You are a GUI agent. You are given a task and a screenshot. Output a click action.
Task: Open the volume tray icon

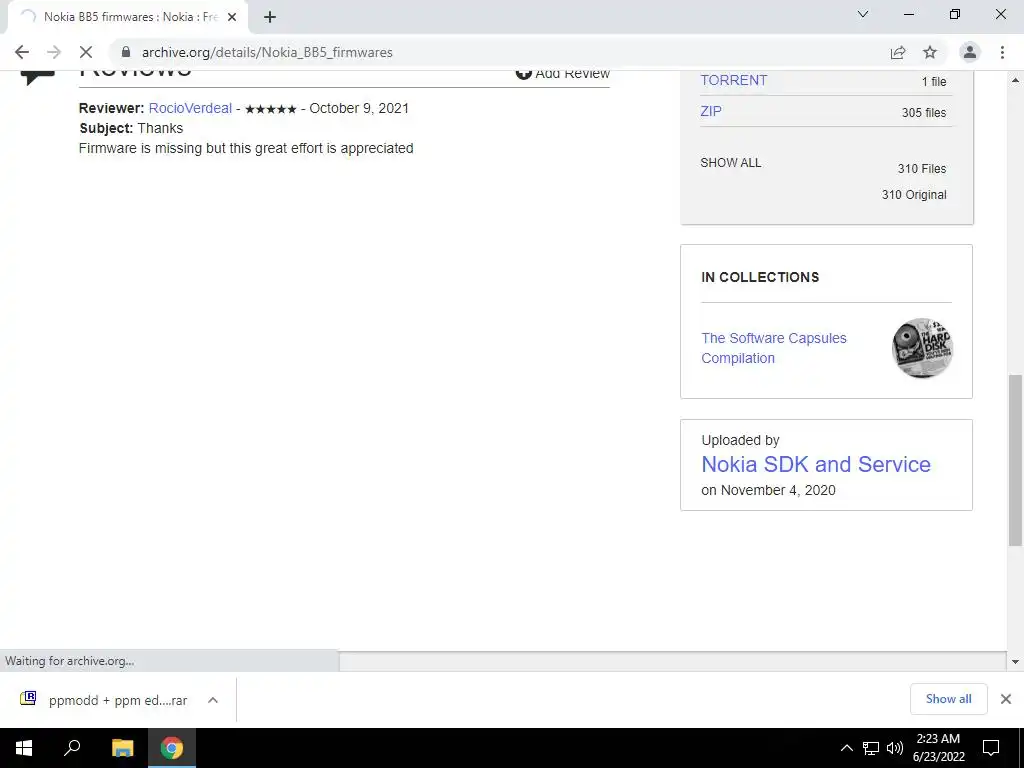pos(895,748)
